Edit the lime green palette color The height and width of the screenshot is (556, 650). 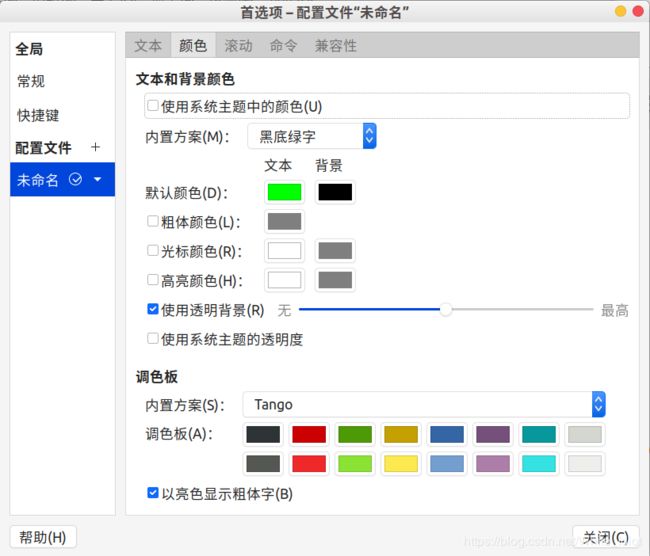coord(355,464)
